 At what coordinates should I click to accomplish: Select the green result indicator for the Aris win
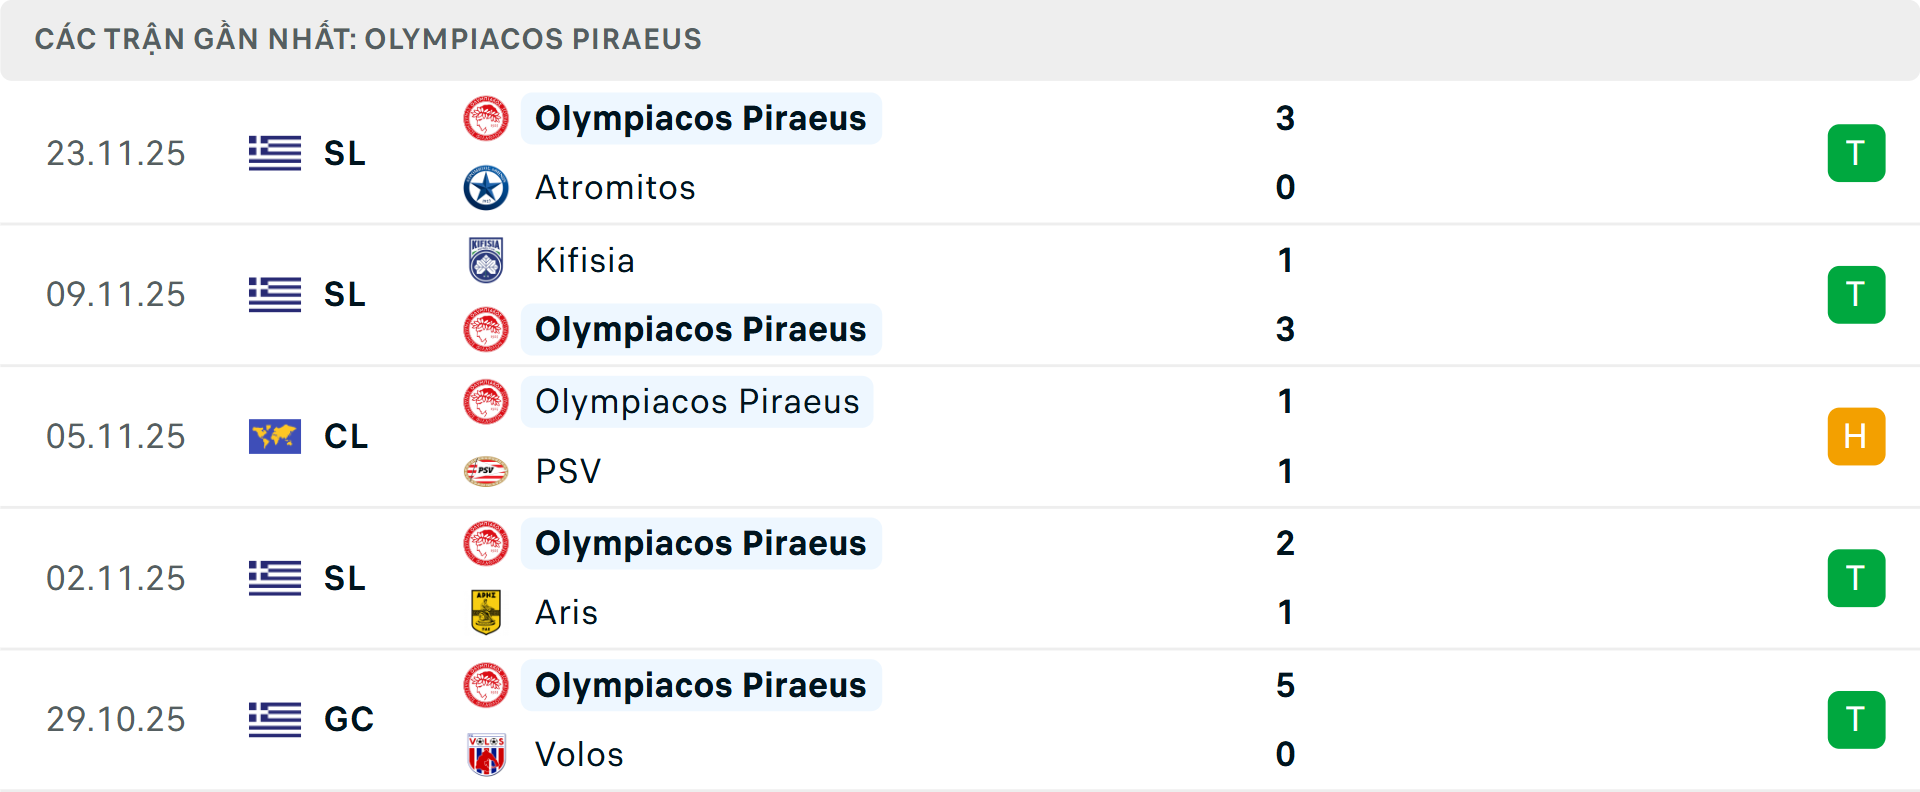coord(1856,577)
